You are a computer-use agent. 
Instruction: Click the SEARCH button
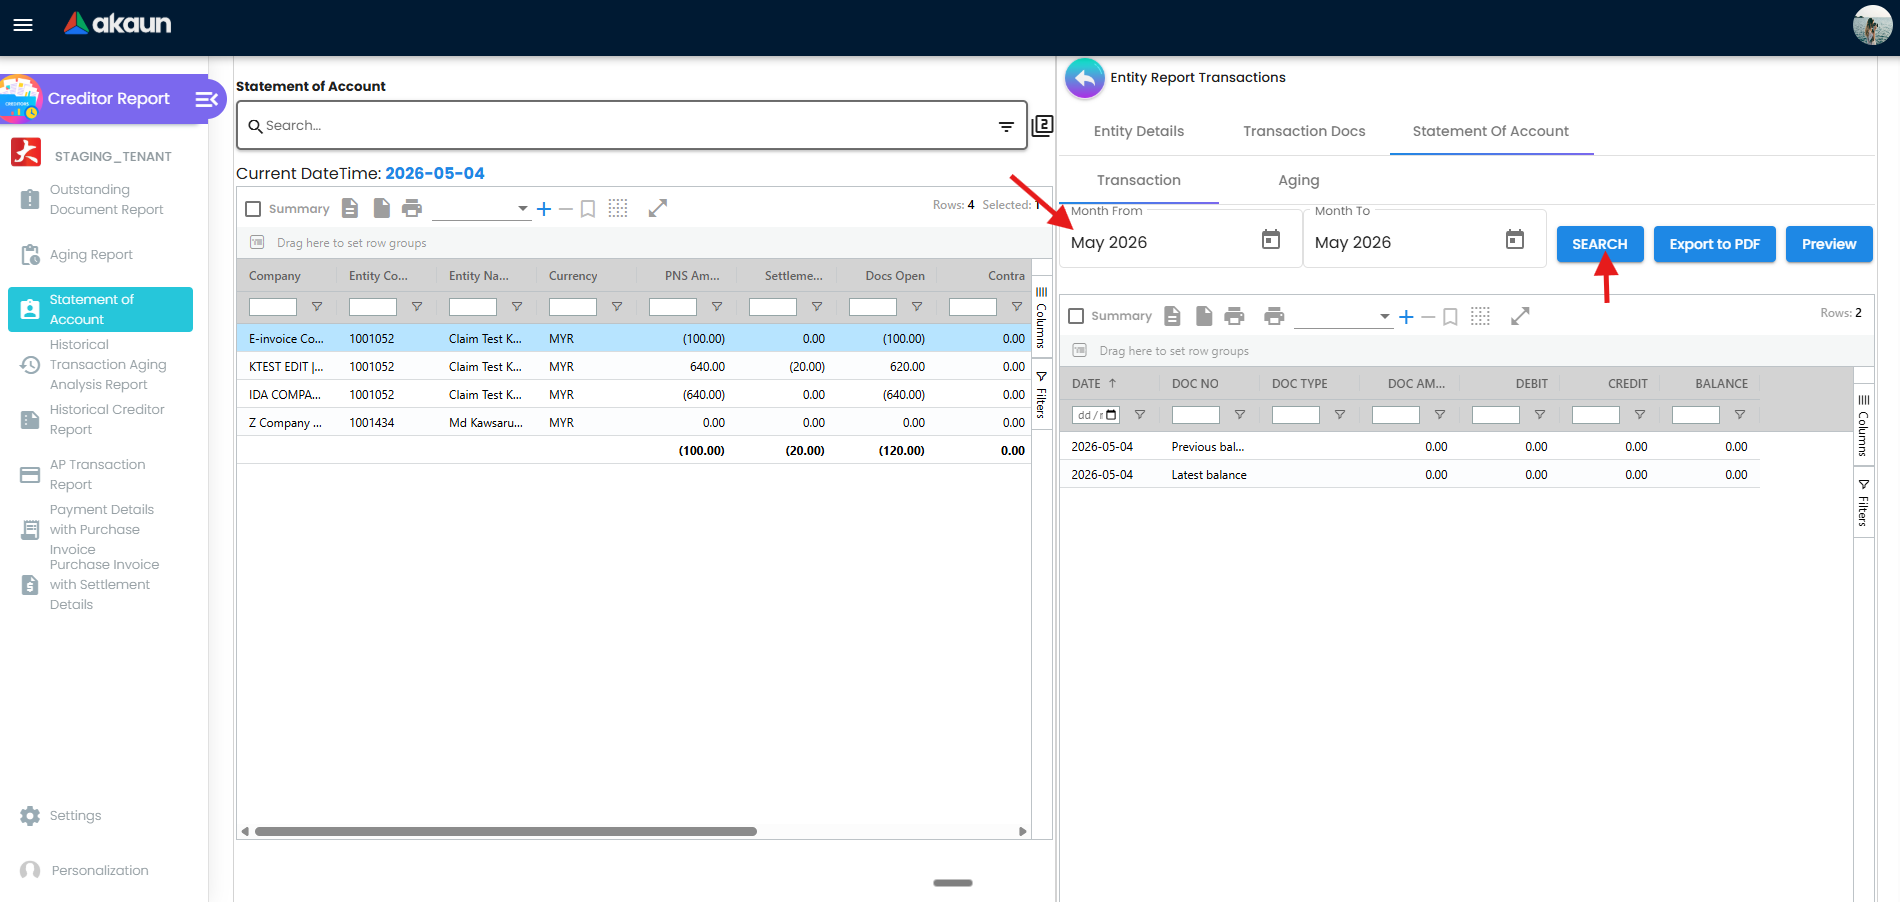1599,244
